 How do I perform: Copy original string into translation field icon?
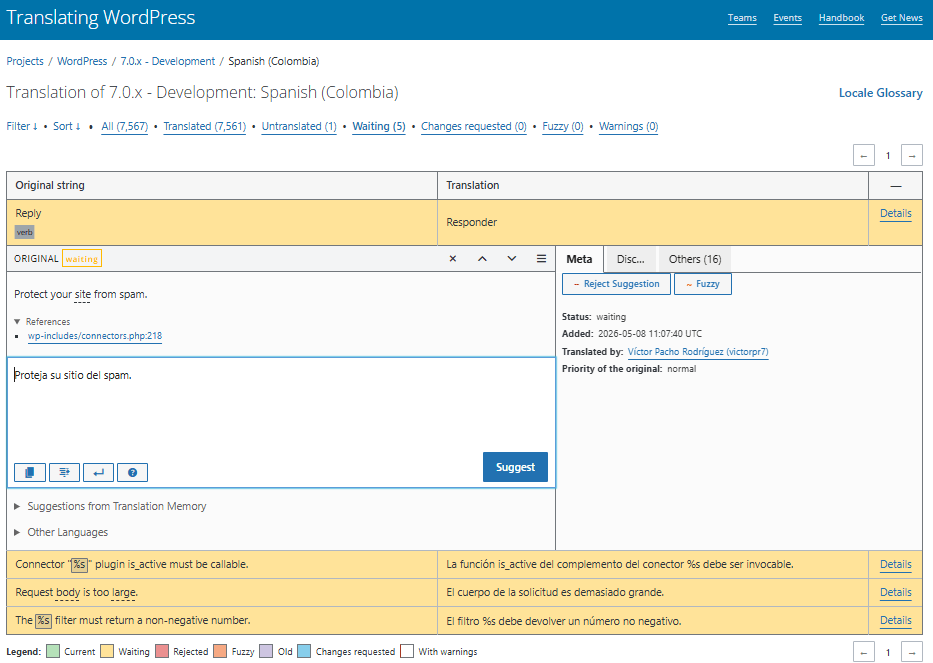coord(30,473)
